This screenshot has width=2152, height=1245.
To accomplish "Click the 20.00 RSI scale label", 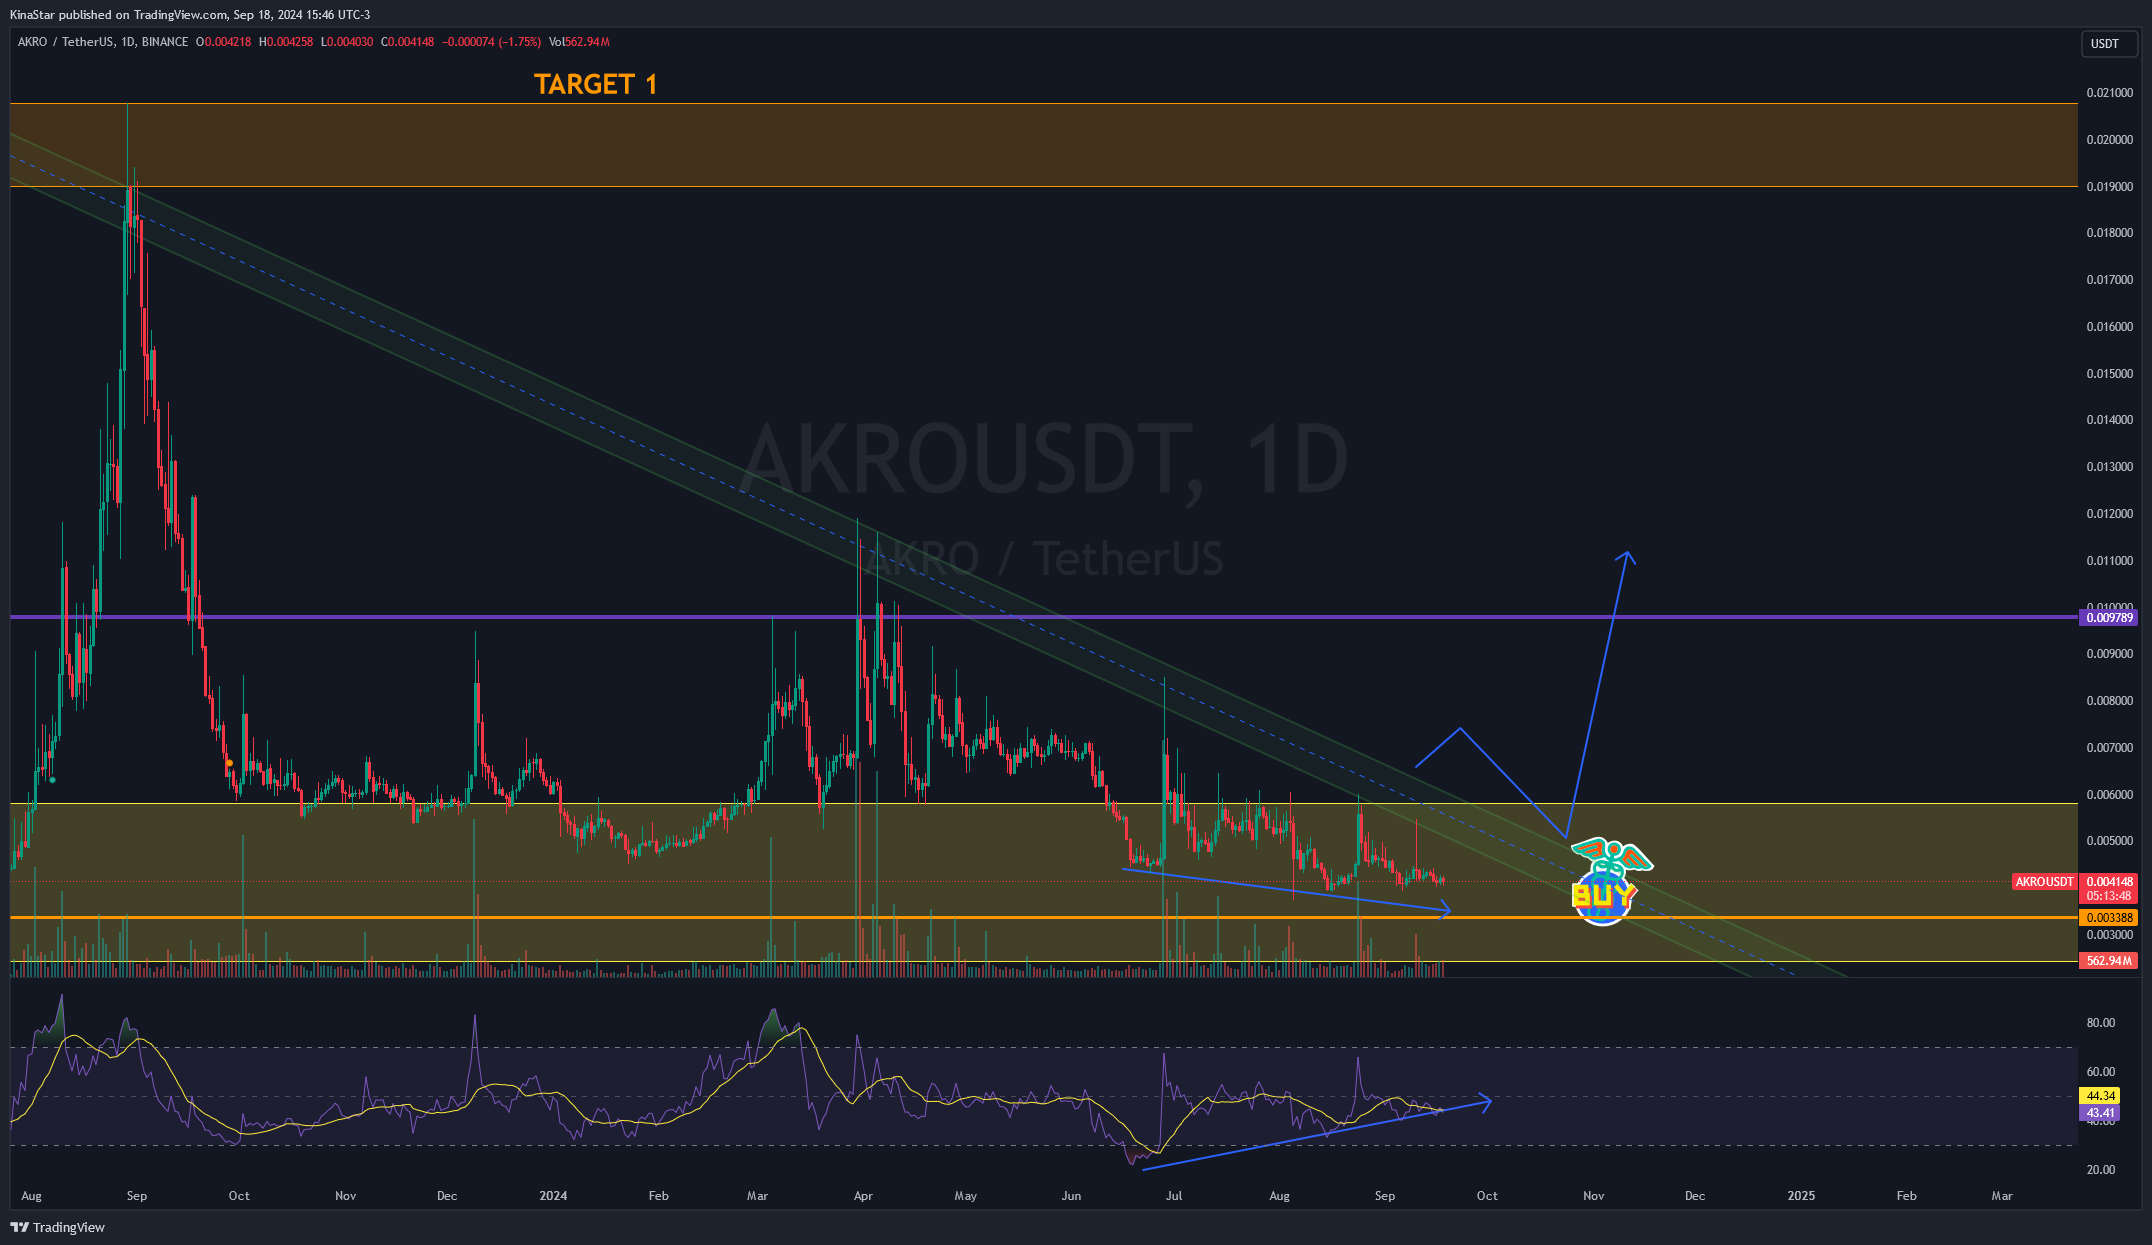I will point(2101,1170).
